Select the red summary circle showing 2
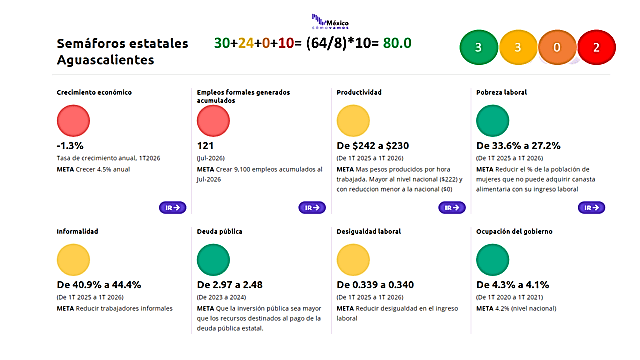The height and width of the screenshot is (360, 640). click(596, 47)
